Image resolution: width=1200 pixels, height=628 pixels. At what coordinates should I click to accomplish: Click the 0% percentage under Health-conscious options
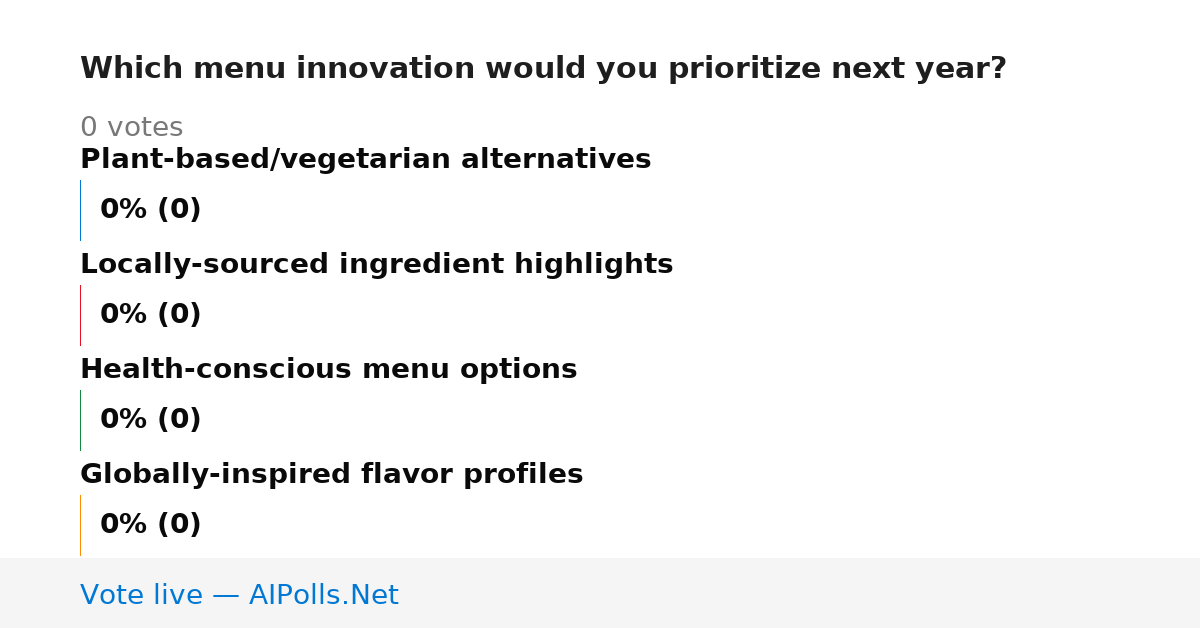pyautogui.click(x=124, y=420)
